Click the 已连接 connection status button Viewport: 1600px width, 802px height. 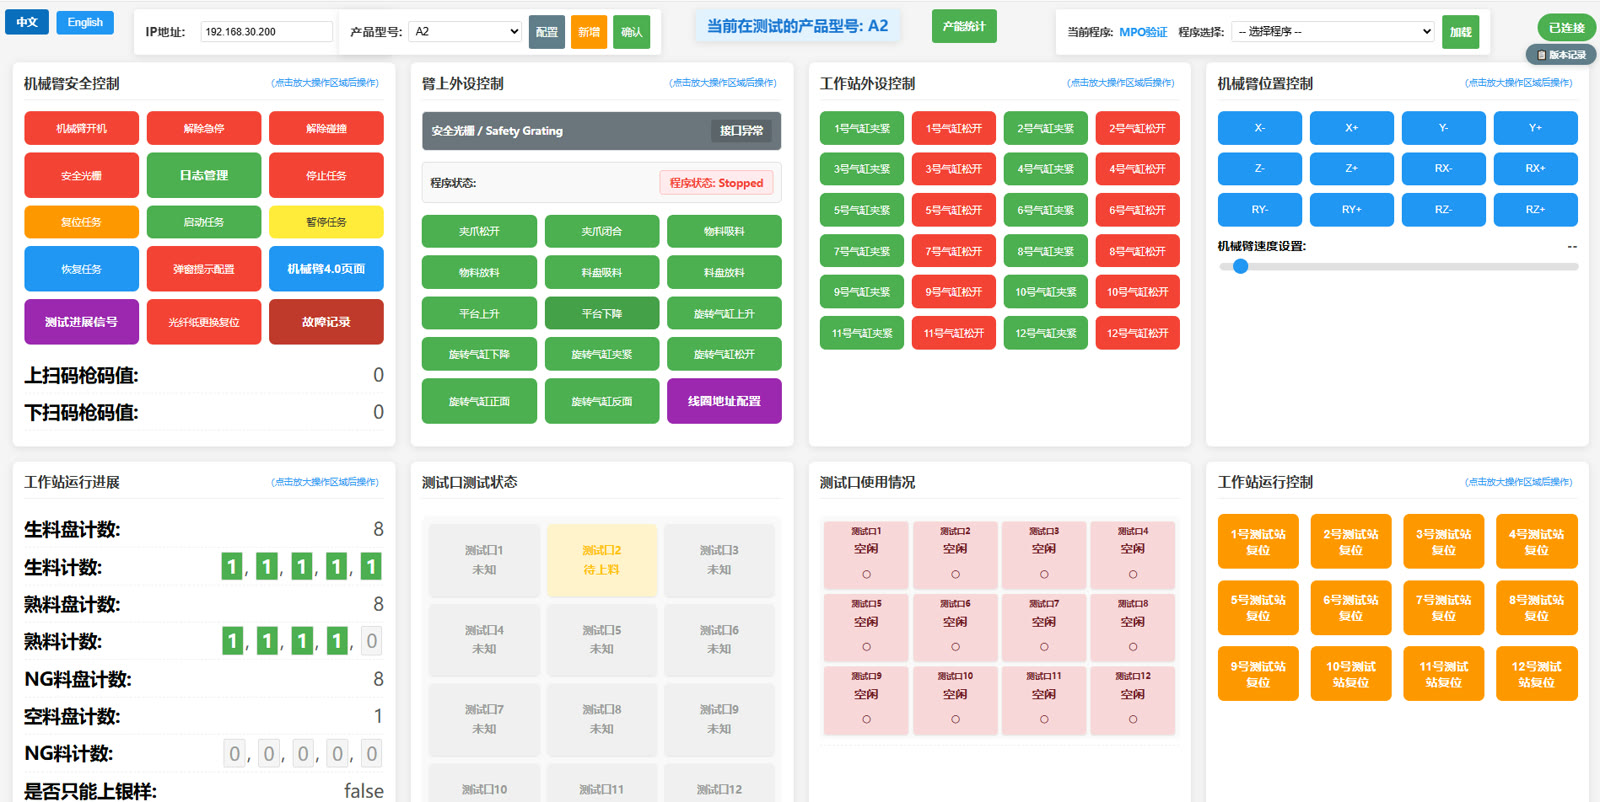coord(1567,28)
